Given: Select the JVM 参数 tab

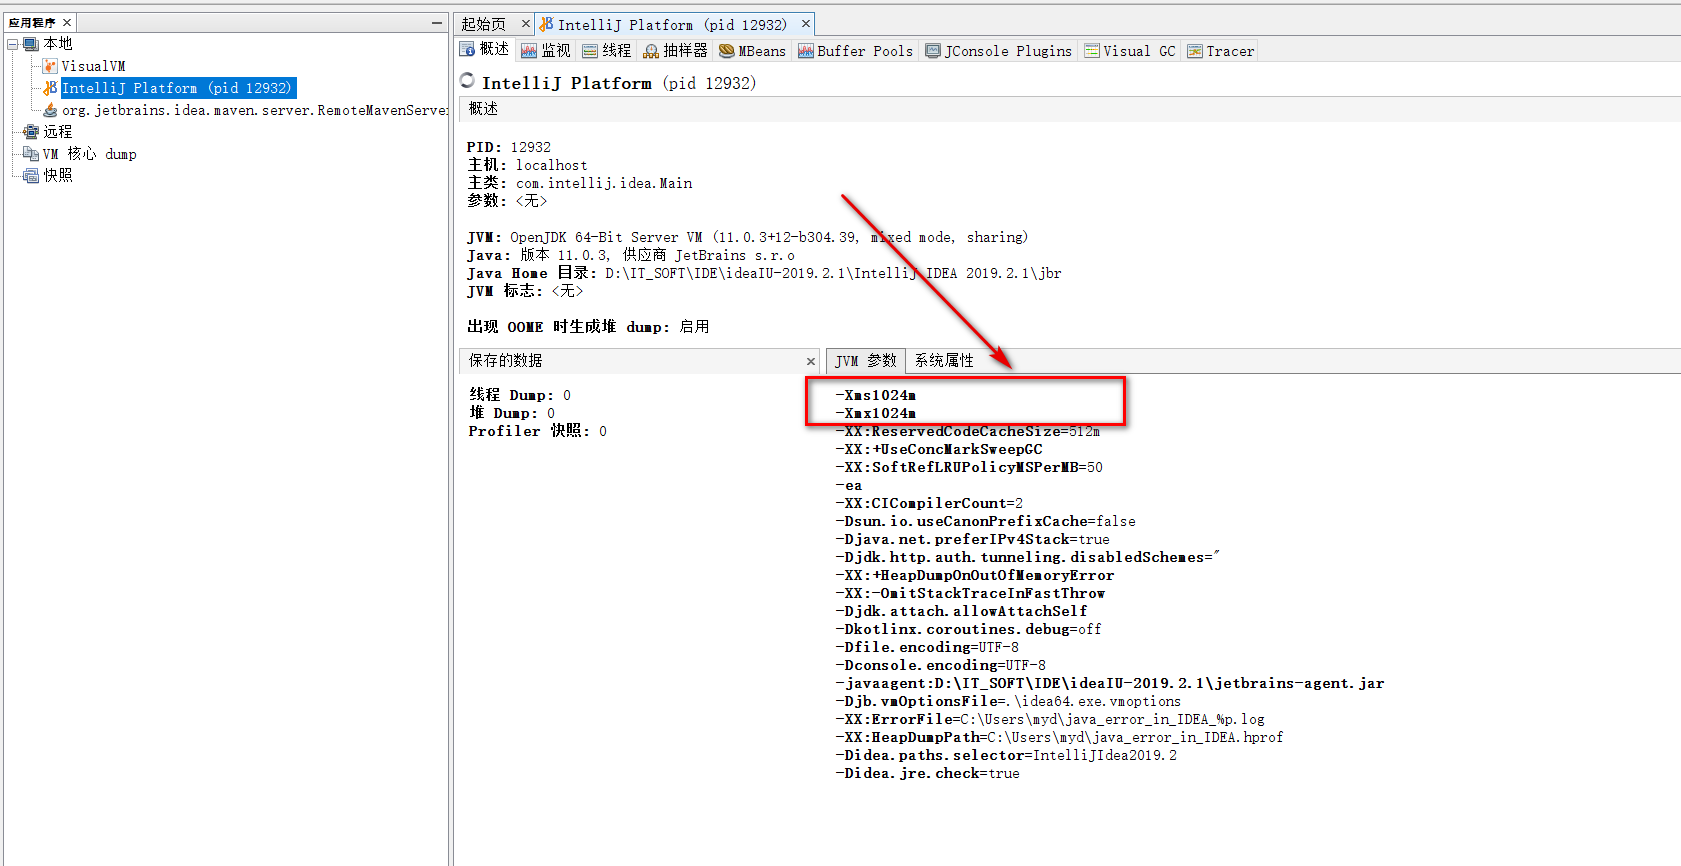Looking at the screenshot, I should 866,361.
